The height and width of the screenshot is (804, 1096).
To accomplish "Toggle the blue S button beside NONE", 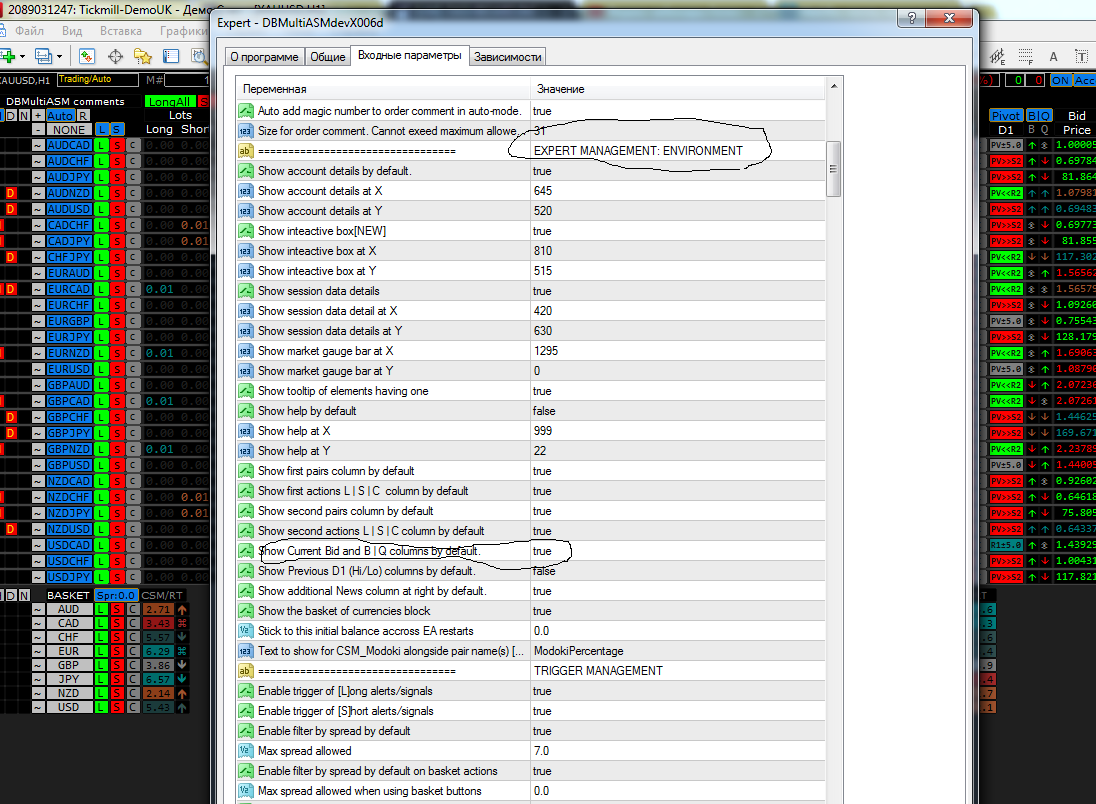I will pos(117,129).
